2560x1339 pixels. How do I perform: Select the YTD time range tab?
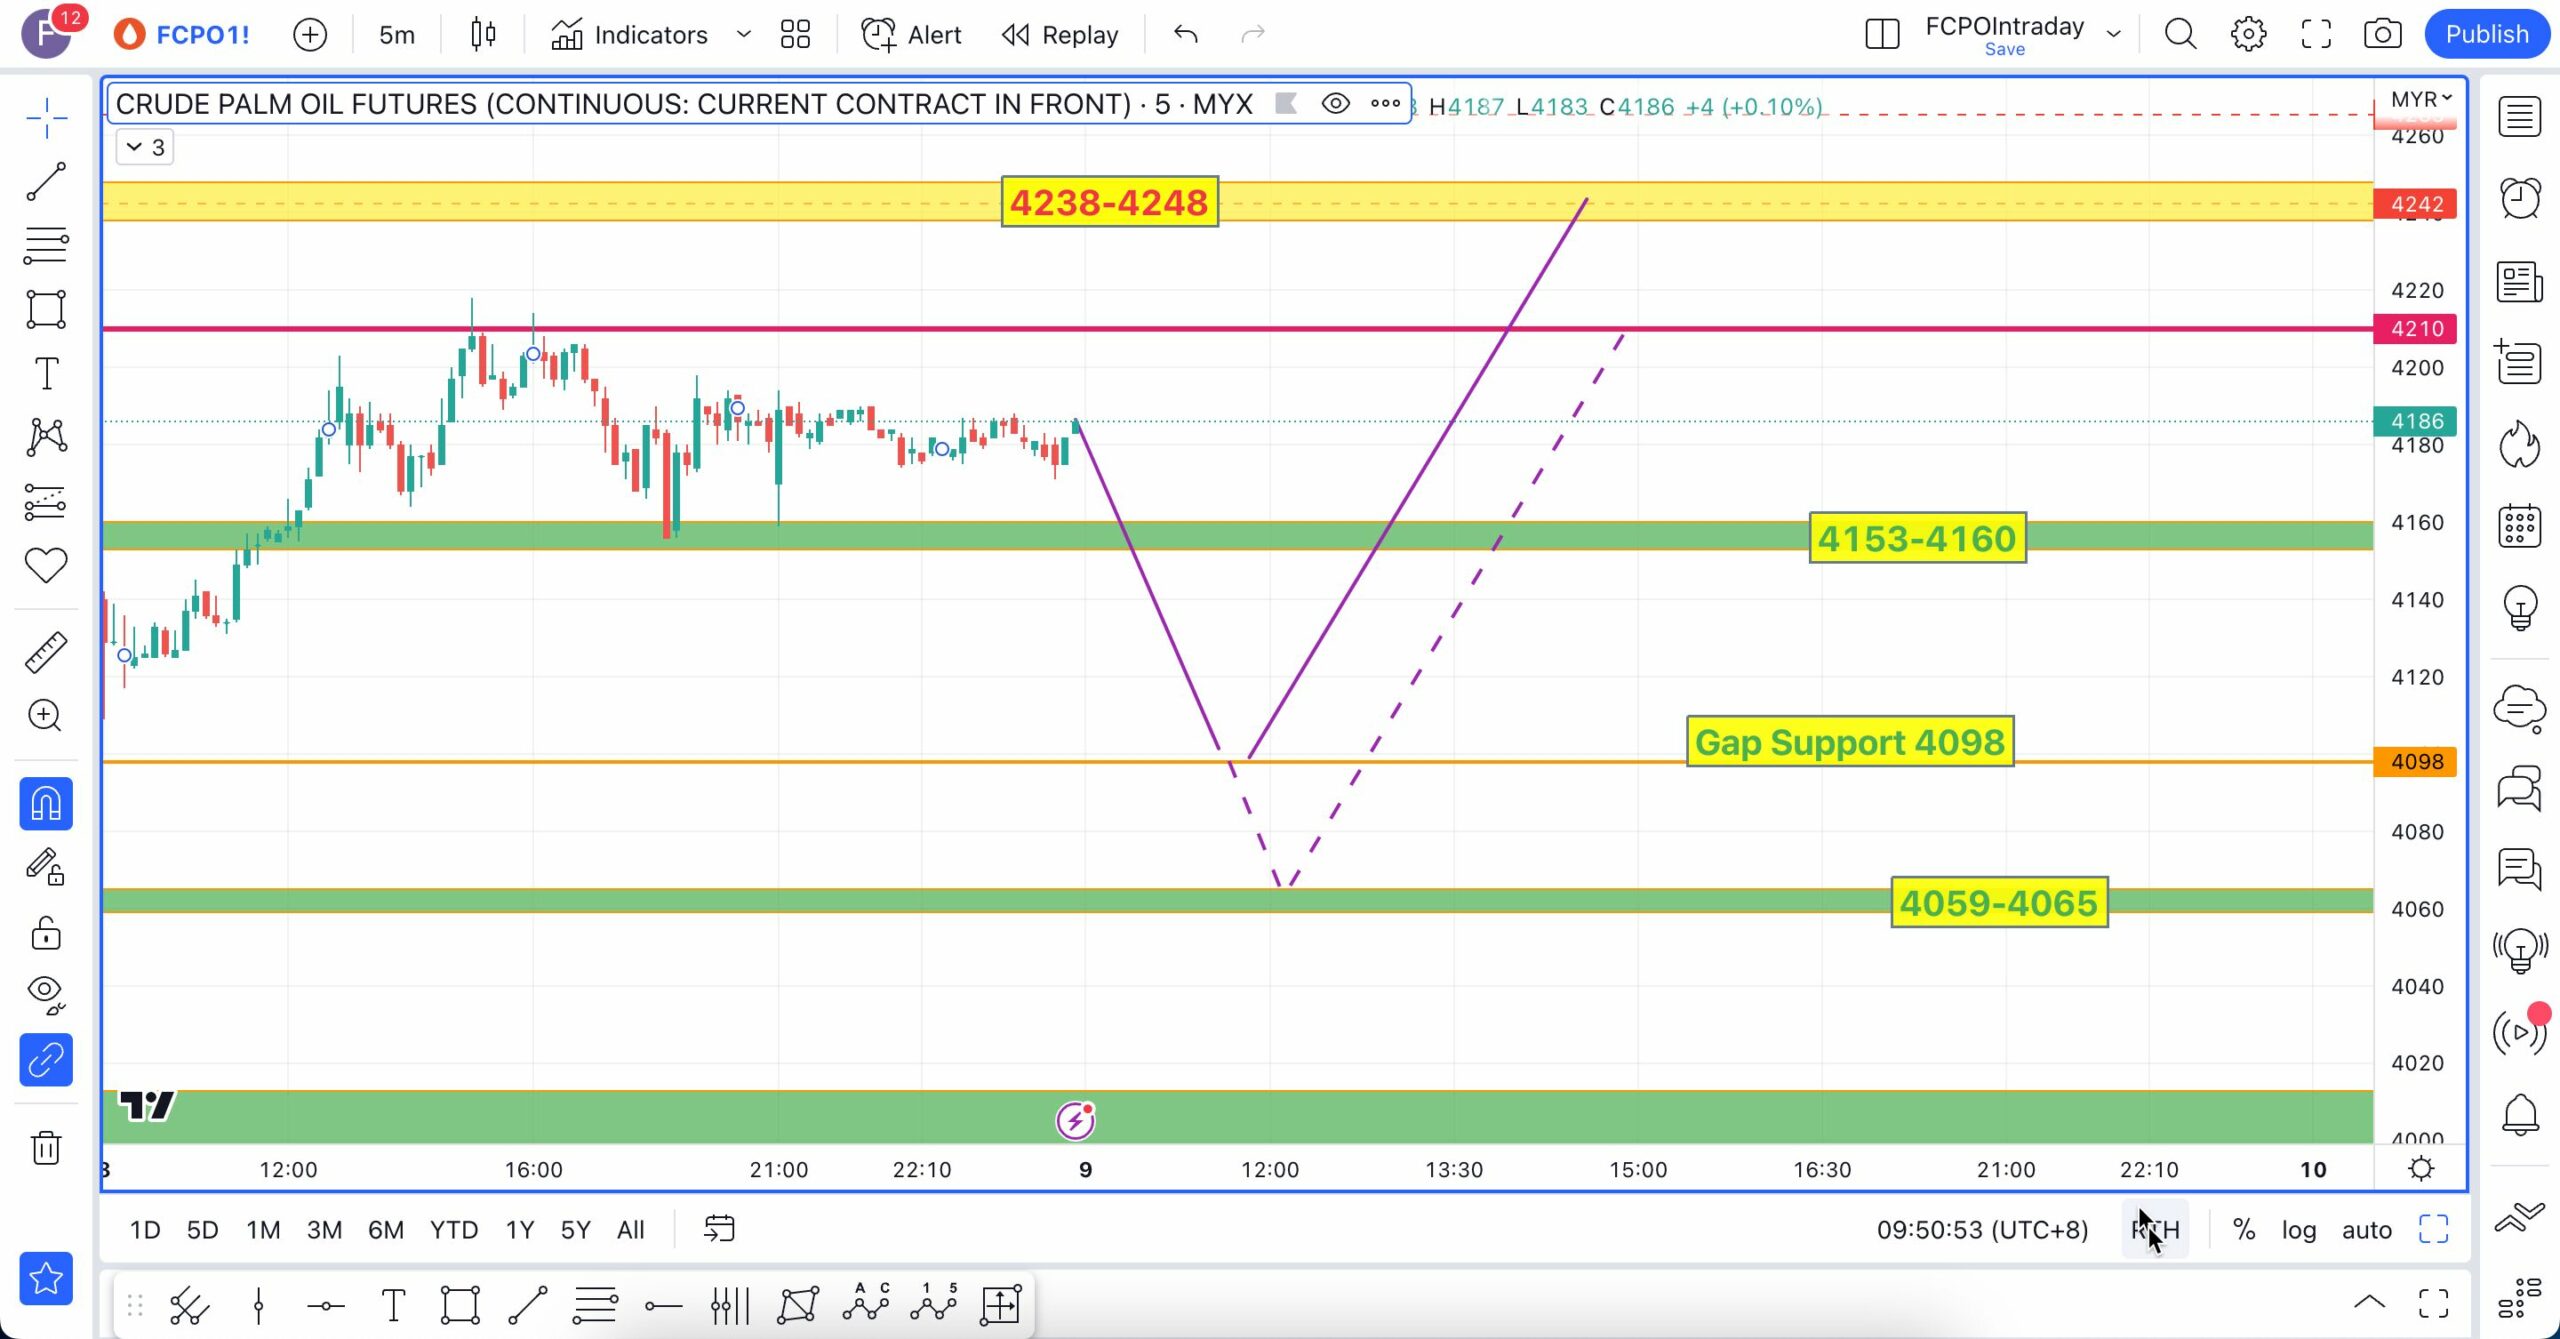(x=453, y=1230)
